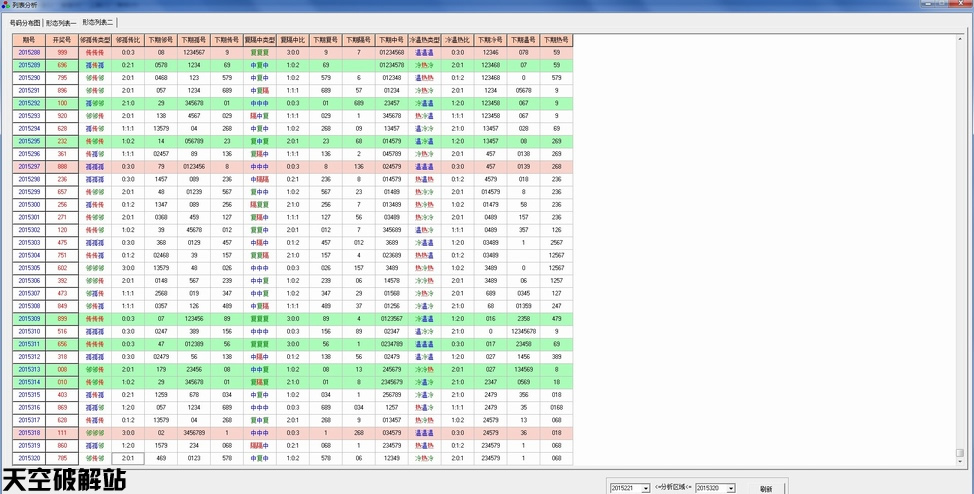
Task: Select the 邻孤传类型 column header
Action: pos(95,40)
